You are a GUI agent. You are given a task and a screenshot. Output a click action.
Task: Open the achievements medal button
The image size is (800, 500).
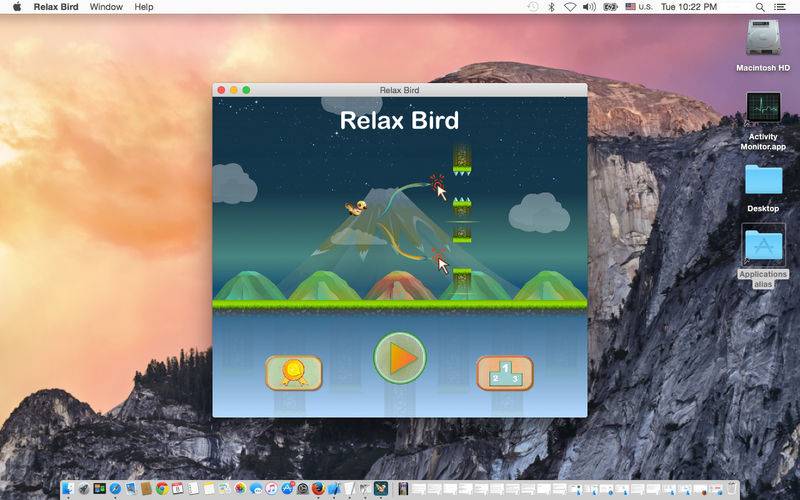294,372
